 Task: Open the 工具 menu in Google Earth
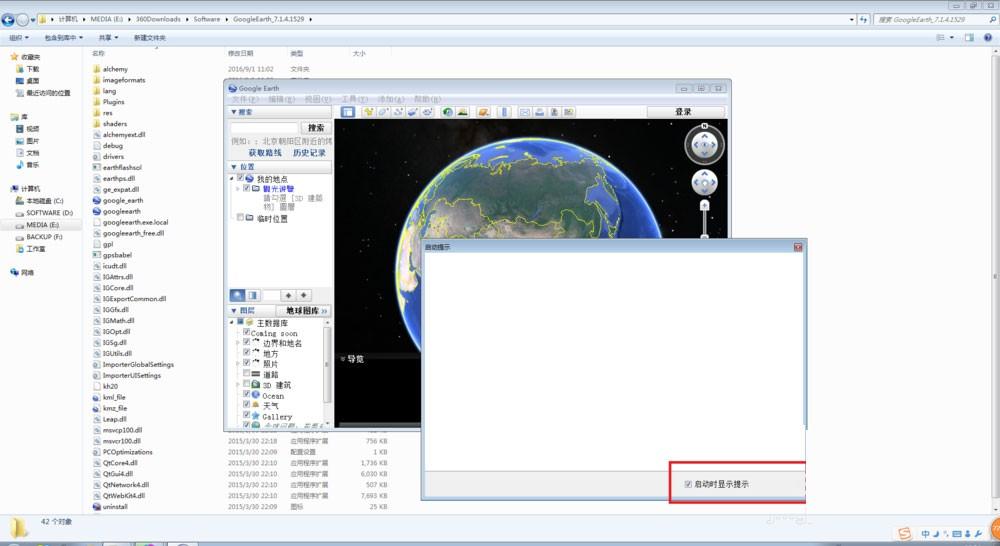(349, 99)
